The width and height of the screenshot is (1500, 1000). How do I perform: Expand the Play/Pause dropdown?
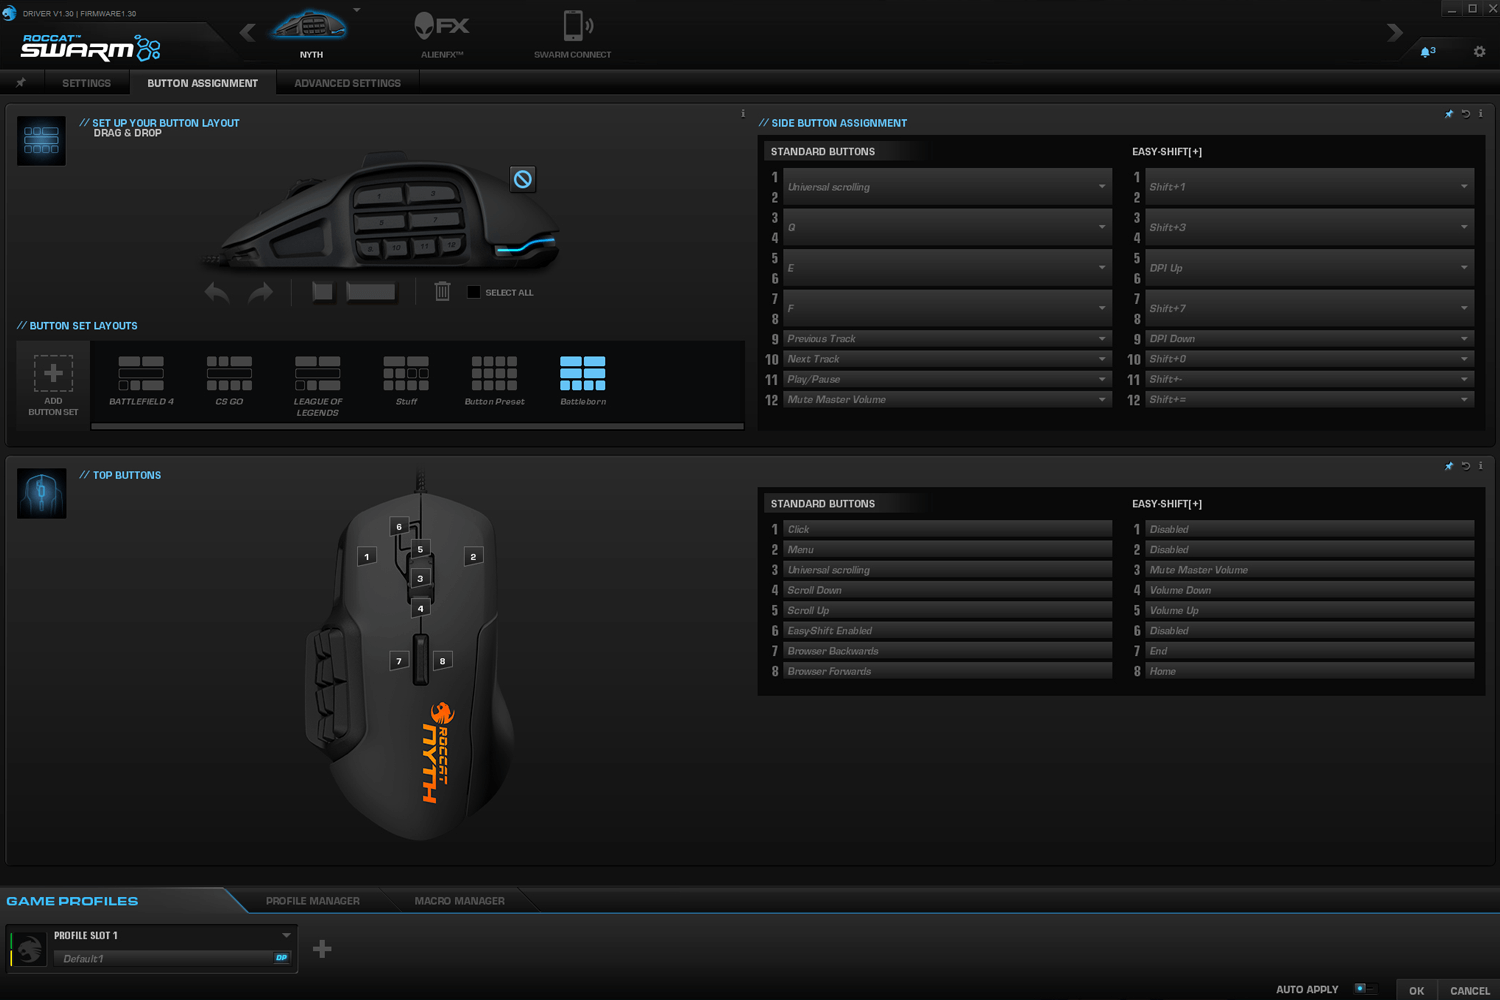point(947,379)
